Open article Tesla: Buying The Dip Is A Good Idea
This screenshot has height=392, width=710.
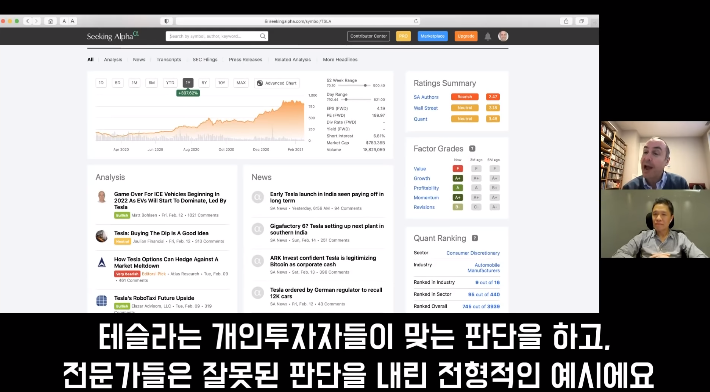[161, 233]
